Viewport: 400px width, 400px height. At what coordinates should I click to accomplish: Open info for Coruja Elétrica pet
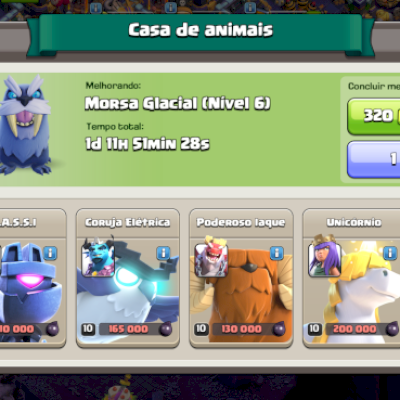point(163,253)
